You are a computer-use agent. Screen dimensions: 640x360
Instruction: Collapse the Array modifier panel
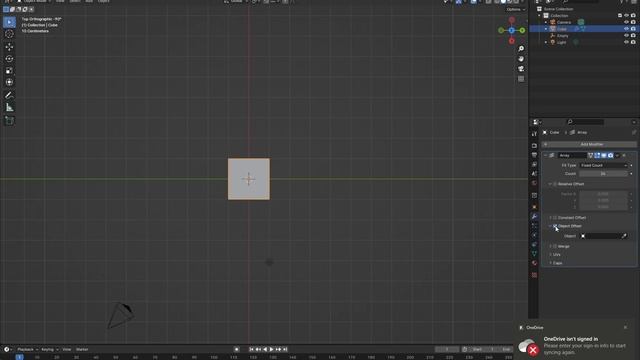545,156
